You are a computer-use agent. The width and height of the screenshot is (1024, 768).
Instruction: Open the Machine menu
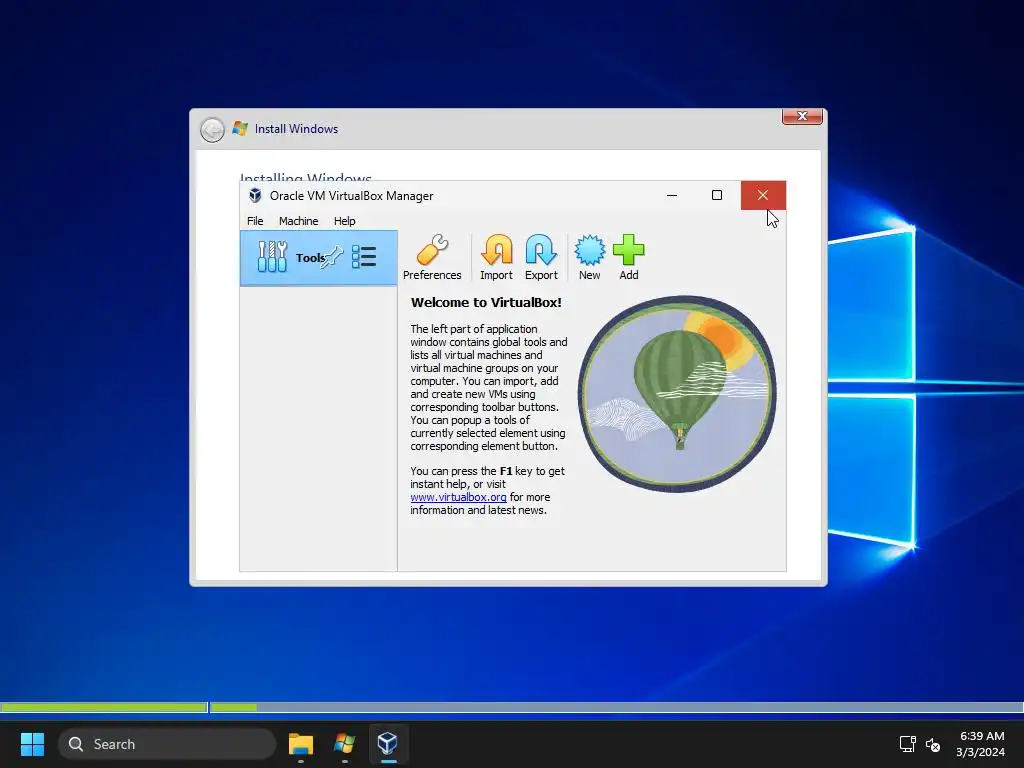point(298,221)
